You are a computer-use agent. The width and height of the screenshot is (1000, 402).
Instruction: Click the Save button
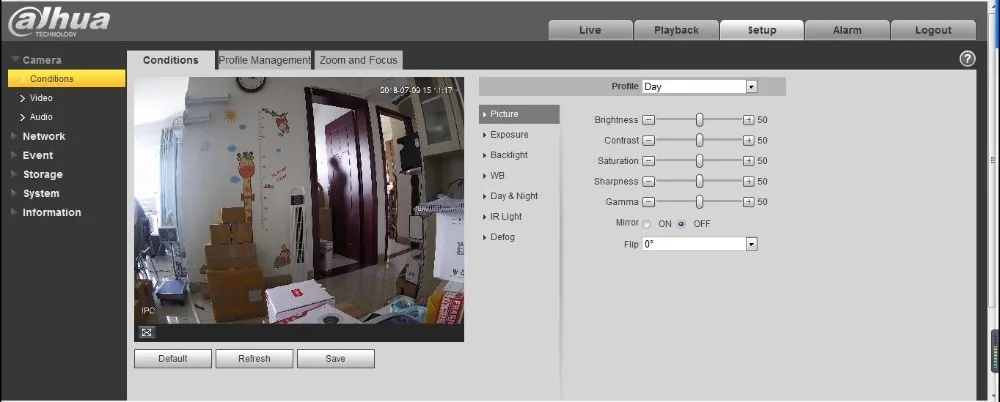(x=335, y=359)
